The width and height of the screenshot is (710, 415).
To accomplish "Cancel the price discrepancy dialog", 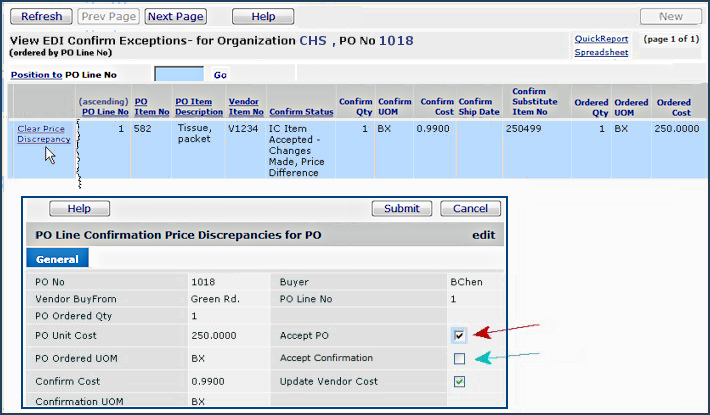I will [470, 209].
